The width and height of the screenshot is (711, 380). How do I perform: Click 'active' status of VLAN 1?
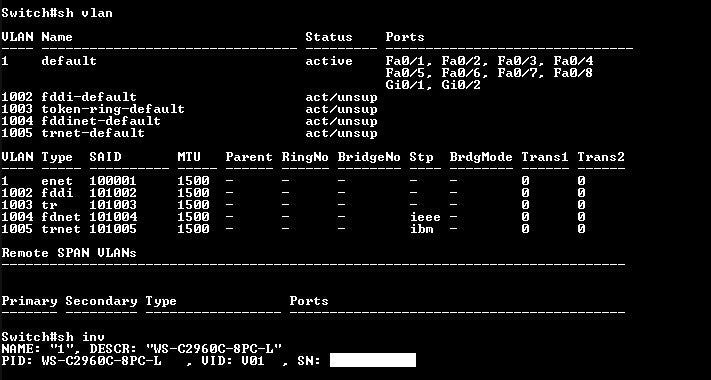329,61
